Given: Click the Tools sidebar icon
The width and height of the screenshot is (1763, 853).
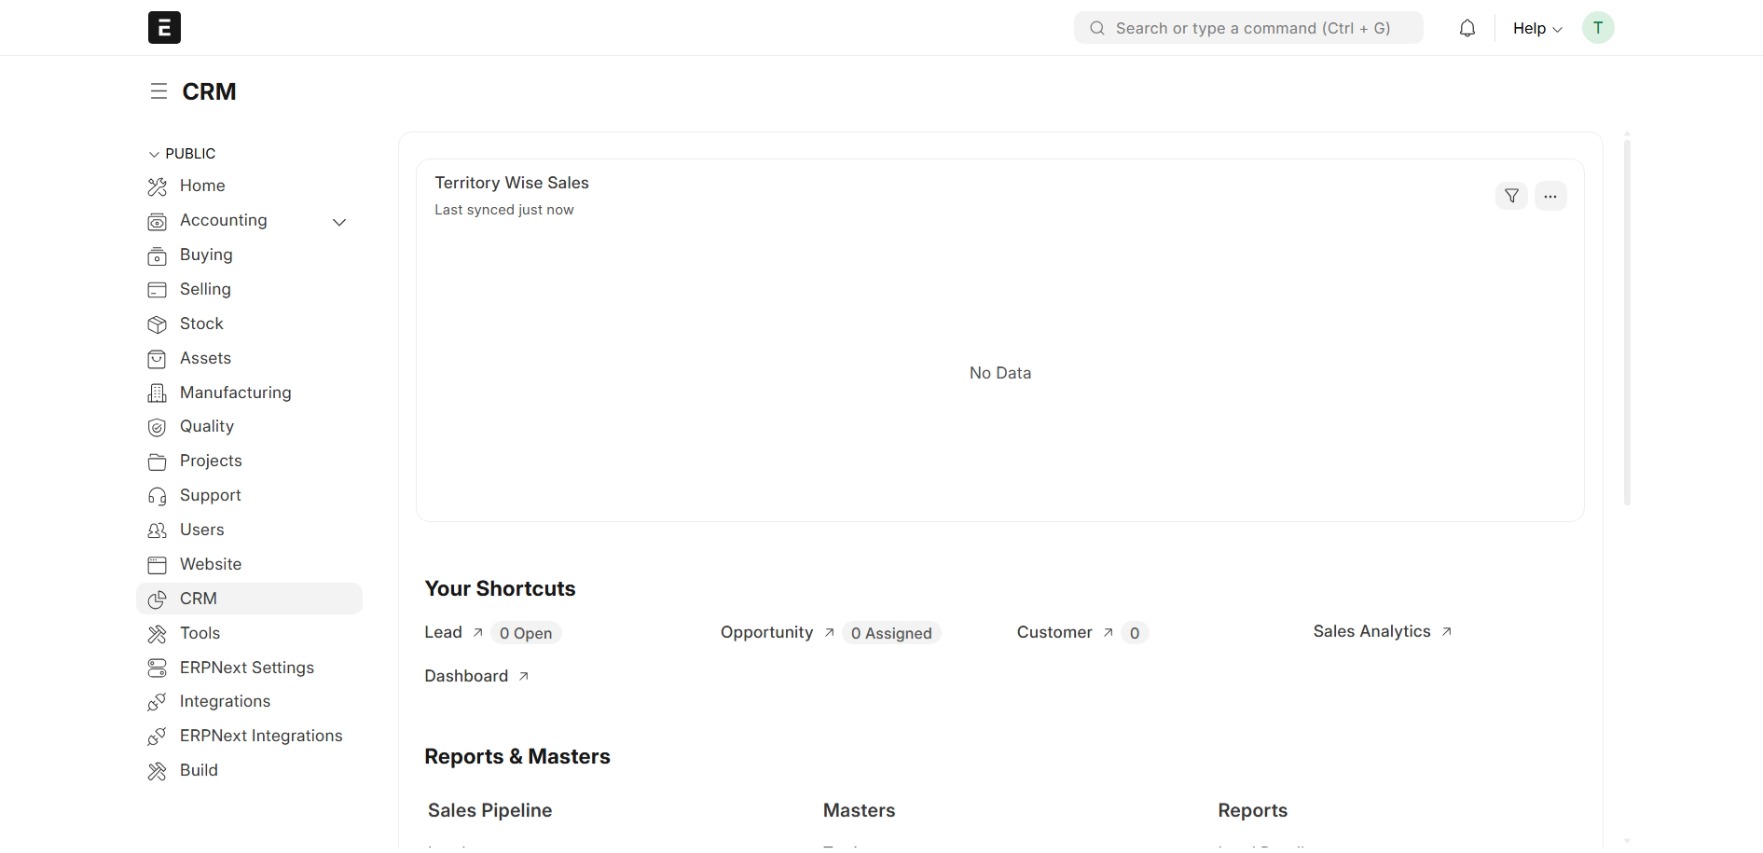Looking at the screenshot, I should 157,634.
